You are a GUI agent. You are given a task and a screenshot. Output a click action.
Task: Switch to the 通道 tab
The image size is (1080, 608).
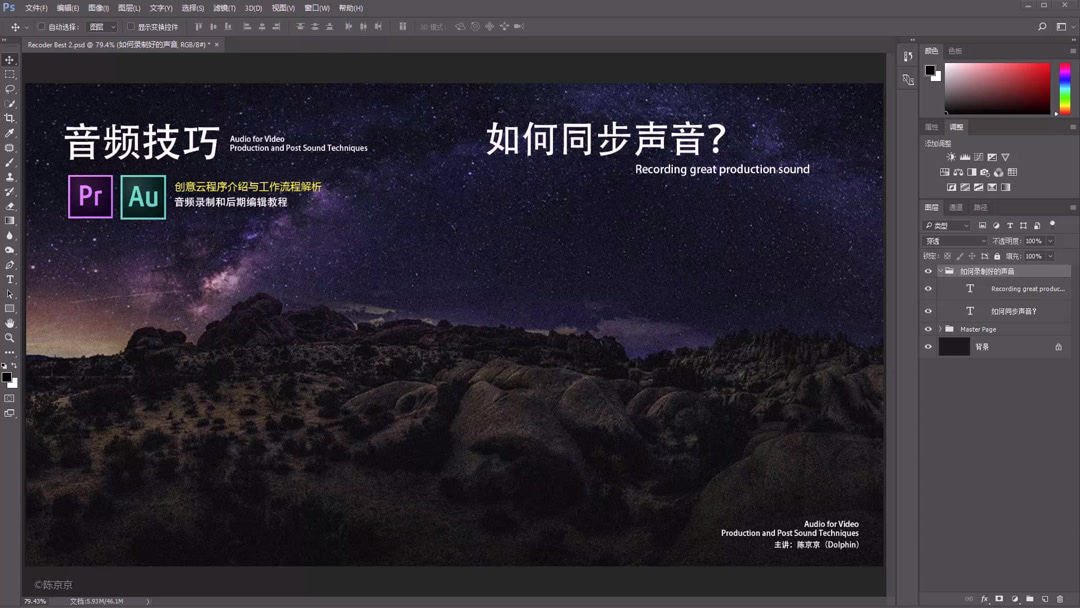click(x=955, y=208)
